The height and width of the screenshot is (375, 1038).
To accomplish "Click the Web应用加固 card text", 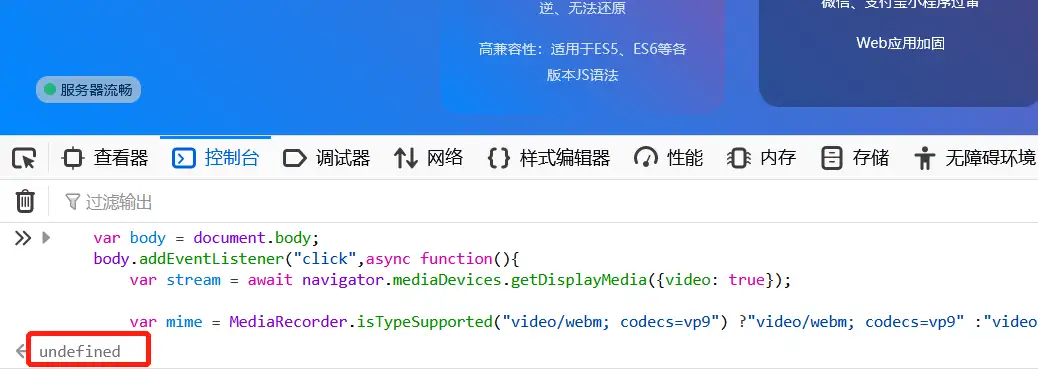I will (900, 43).
